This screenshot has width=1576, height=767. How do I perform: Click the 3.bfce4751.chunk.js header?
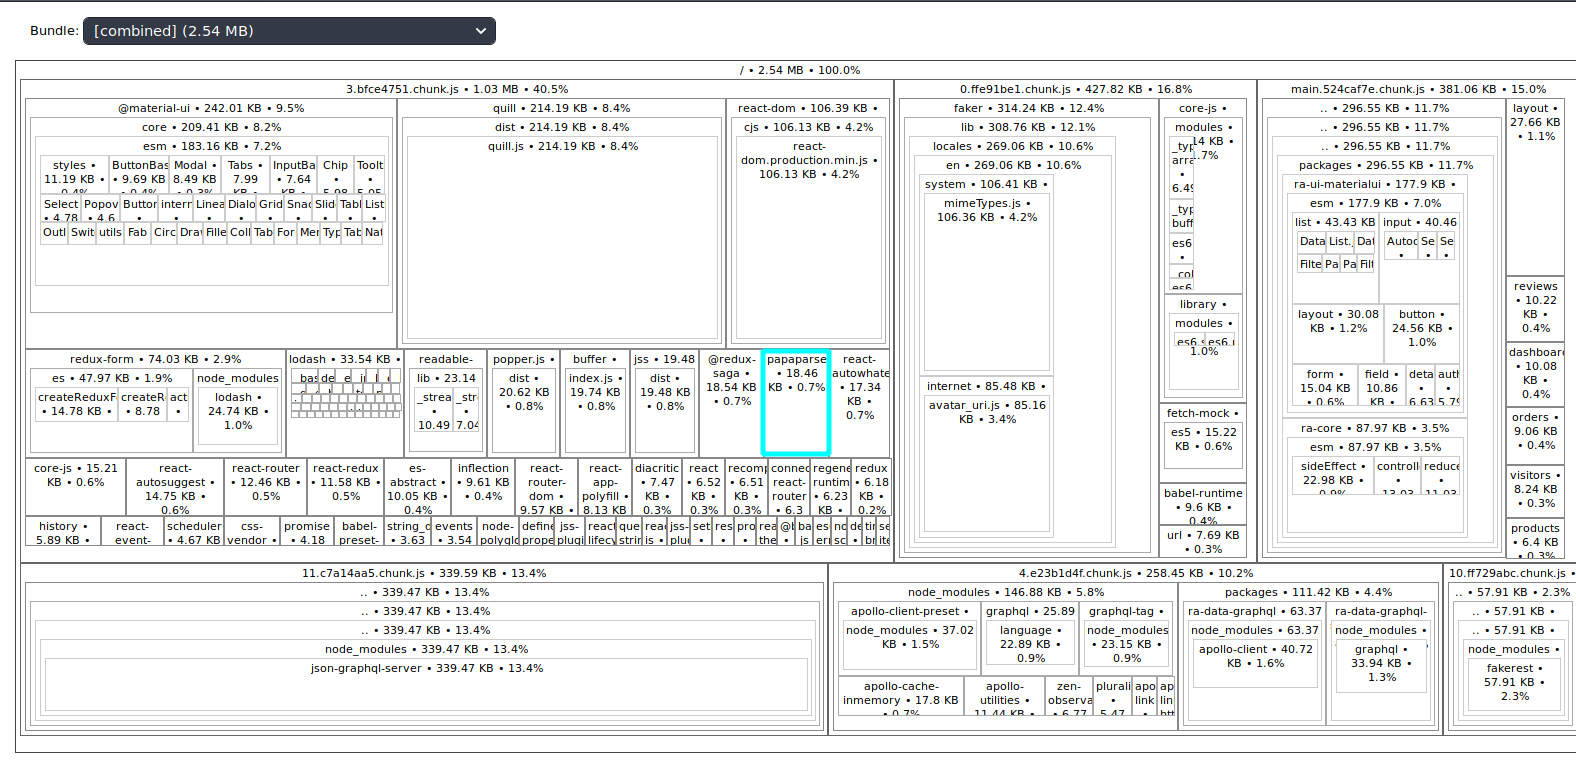tap(457, 89)
